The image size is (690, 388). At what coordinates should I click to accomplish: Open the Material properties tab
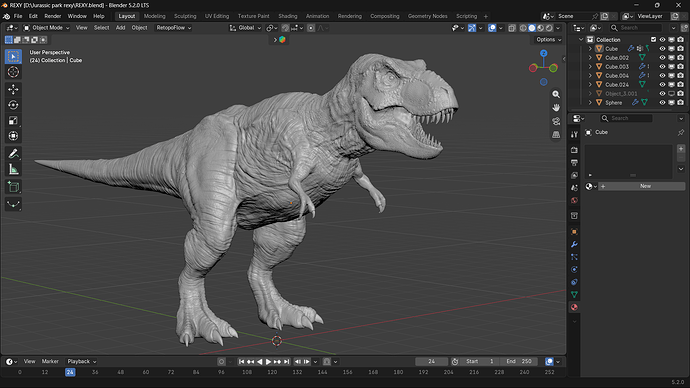pos(574,307)
